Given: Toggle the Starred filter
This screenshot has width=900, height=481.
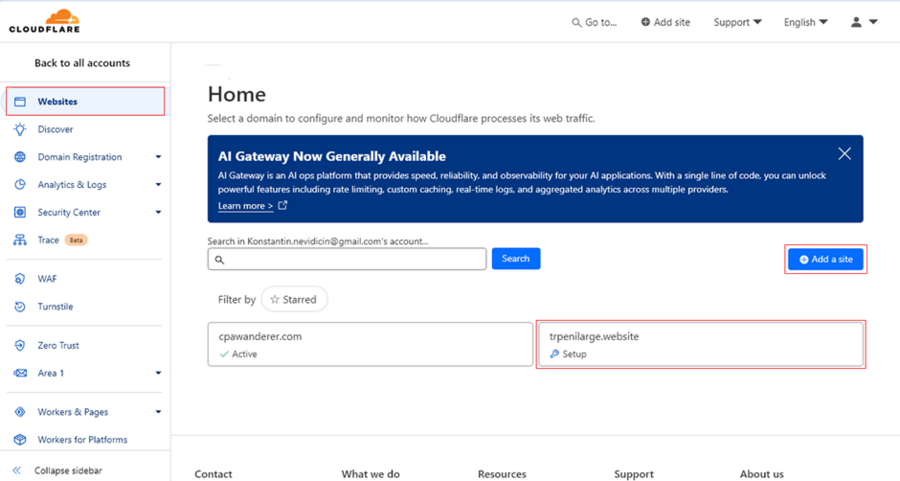Looking at the screenshot, I should (x=294, y=300).
